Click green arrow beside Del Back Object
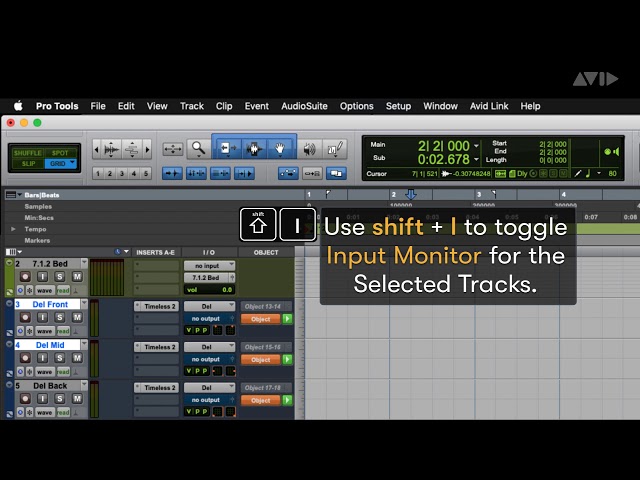 287,400
